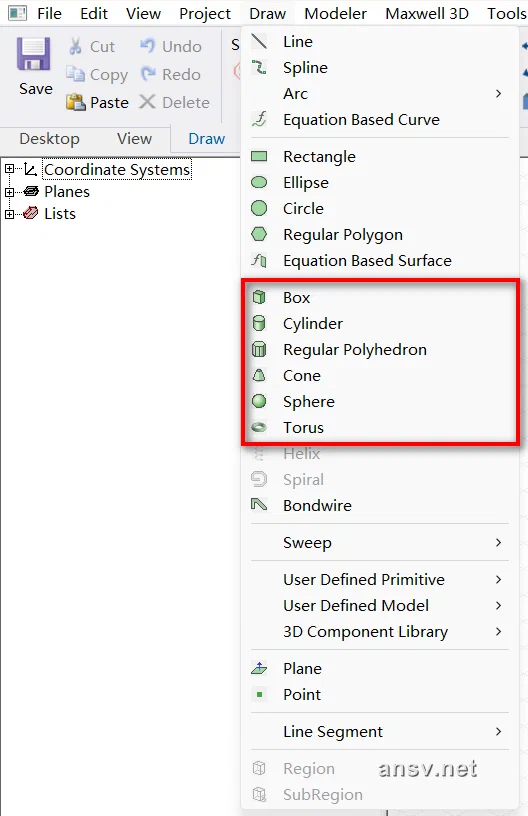Image resolution: width=528 pixels, height=816 pixels.
Task: Select the Plane icon in menu
Action: (259, 668)
